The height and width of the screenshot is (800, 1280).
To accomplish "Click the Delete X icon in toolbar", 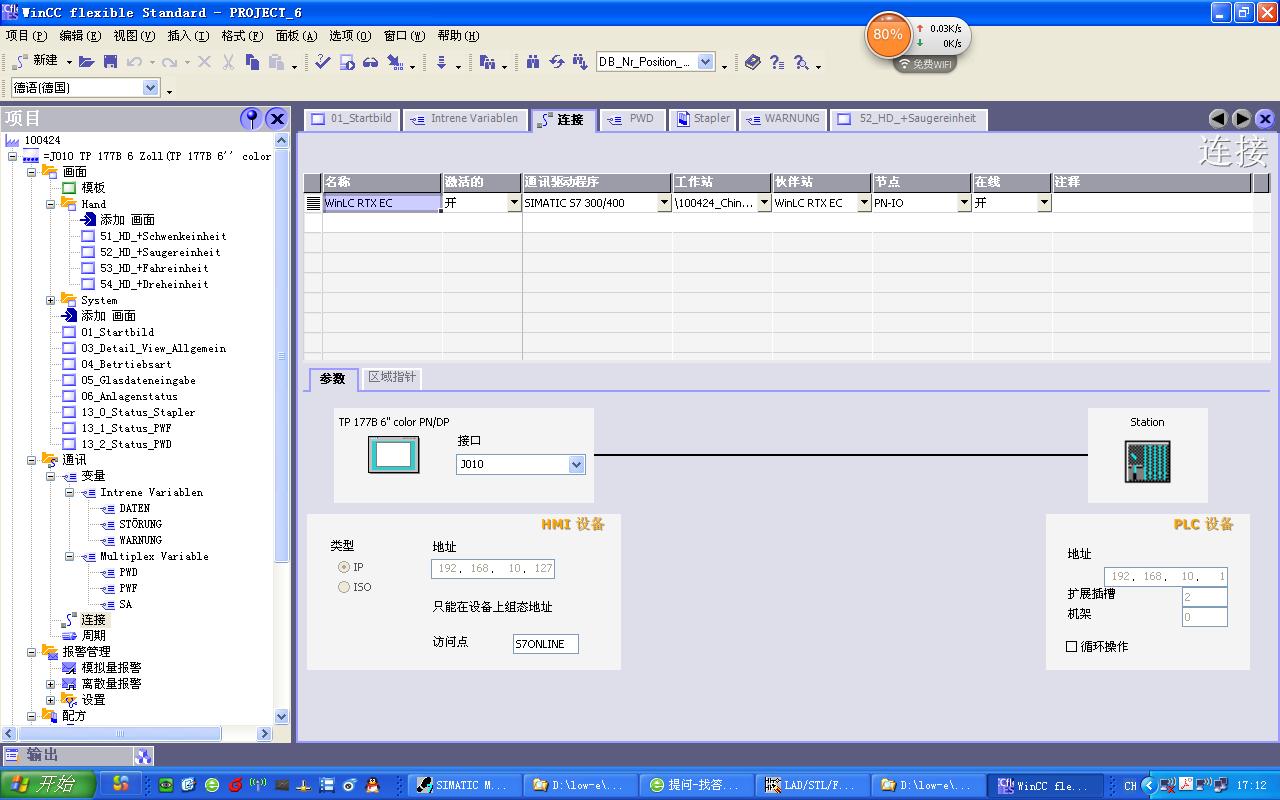I will click(x=204, y=62).
